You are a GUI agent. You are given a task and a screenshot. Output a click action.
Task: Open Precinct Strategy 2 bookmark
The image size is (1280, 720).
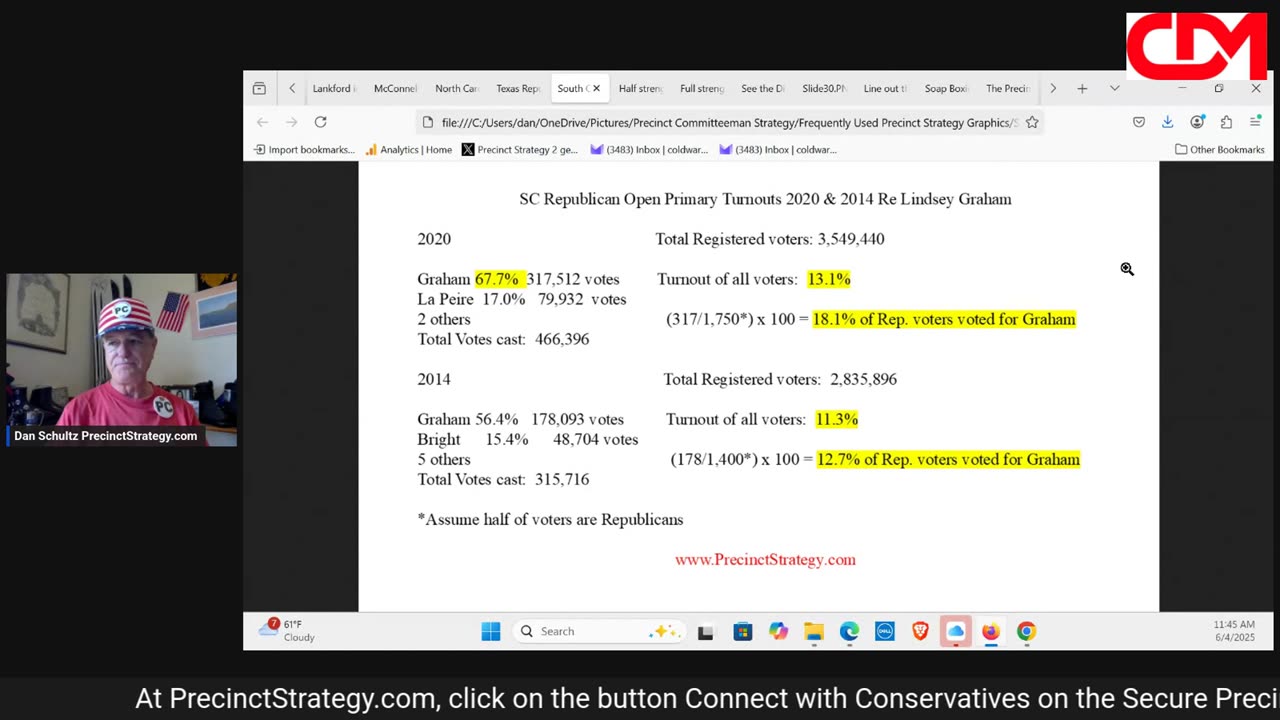(519, 150)
